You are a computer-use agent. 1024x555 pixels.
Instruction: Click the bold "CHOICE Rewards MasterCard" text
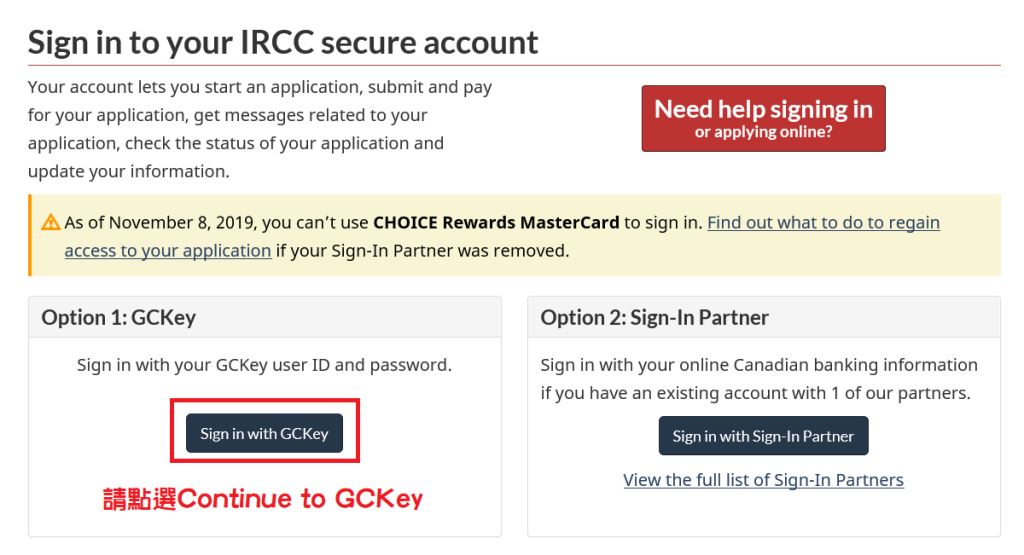(x=496, y=223)
